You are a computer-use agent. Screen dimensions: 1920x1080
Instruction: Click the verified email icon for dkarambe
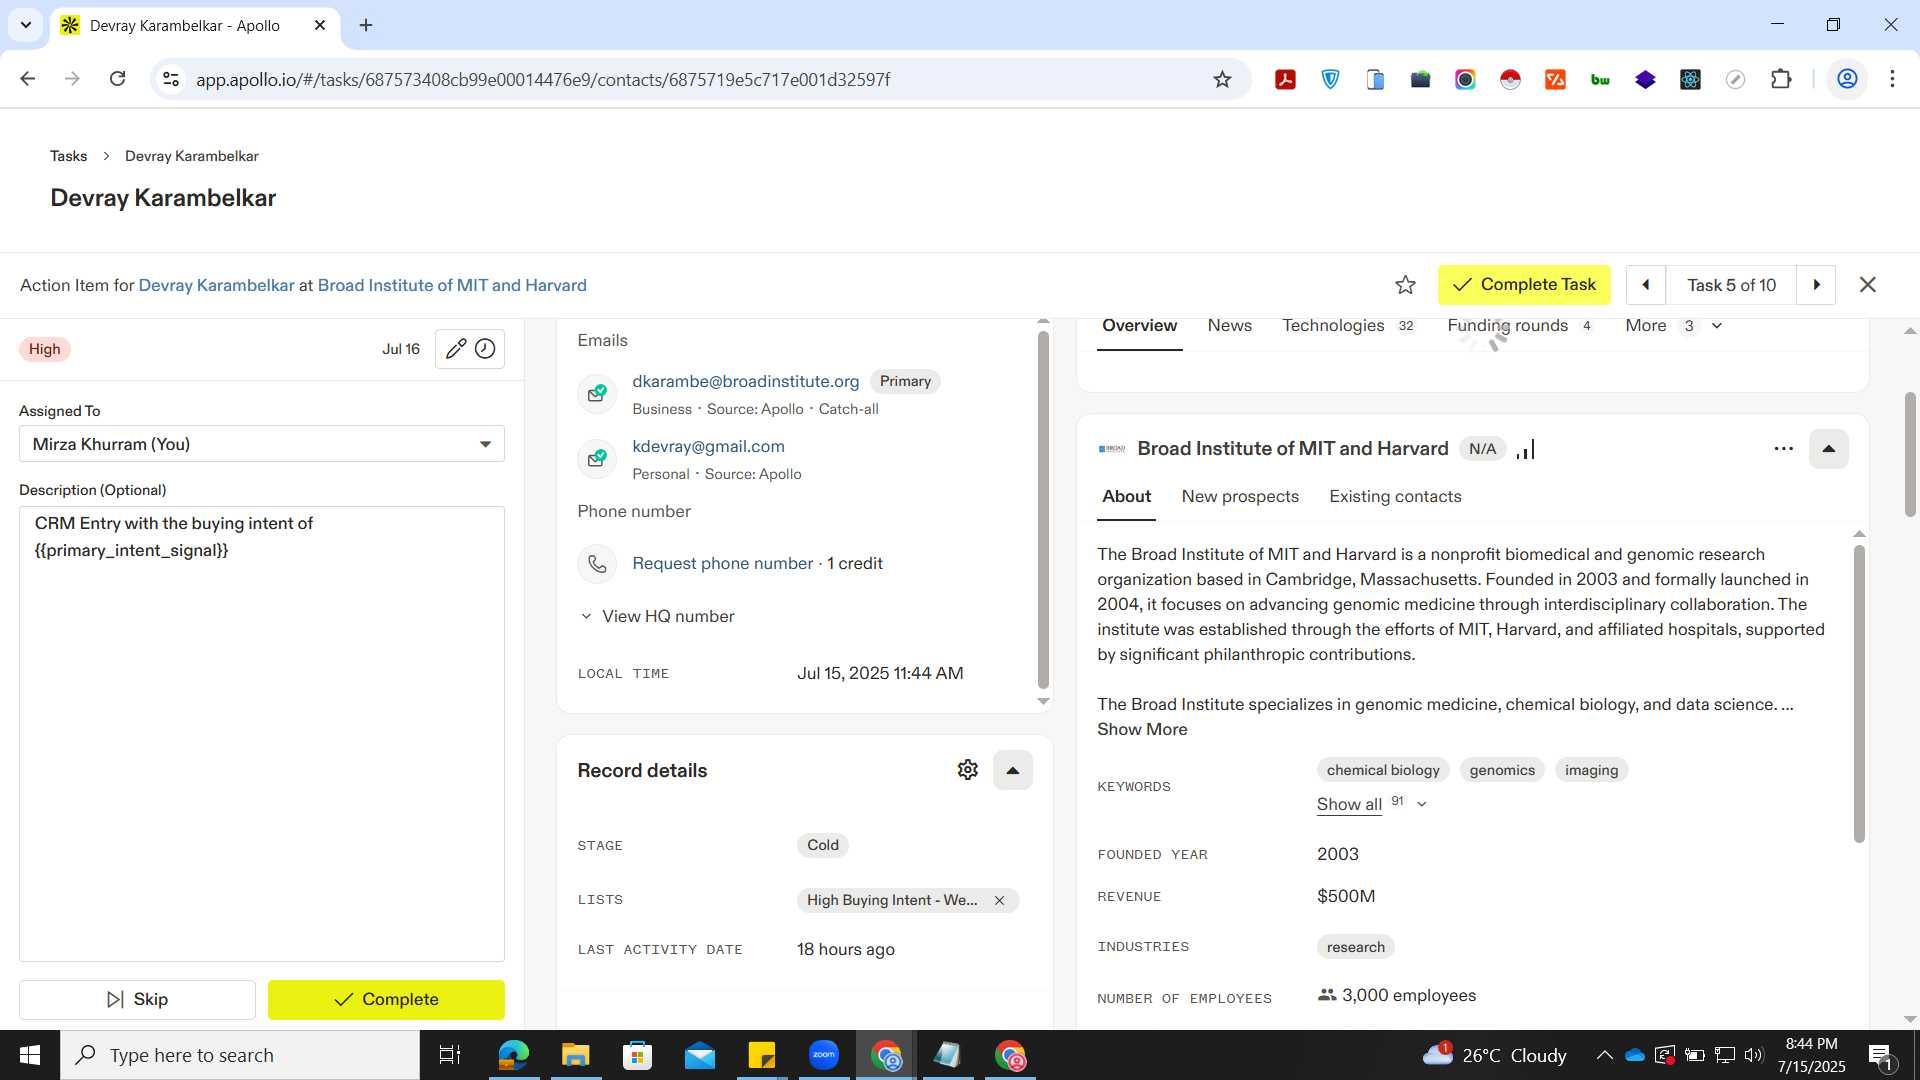tap(597, 393)
